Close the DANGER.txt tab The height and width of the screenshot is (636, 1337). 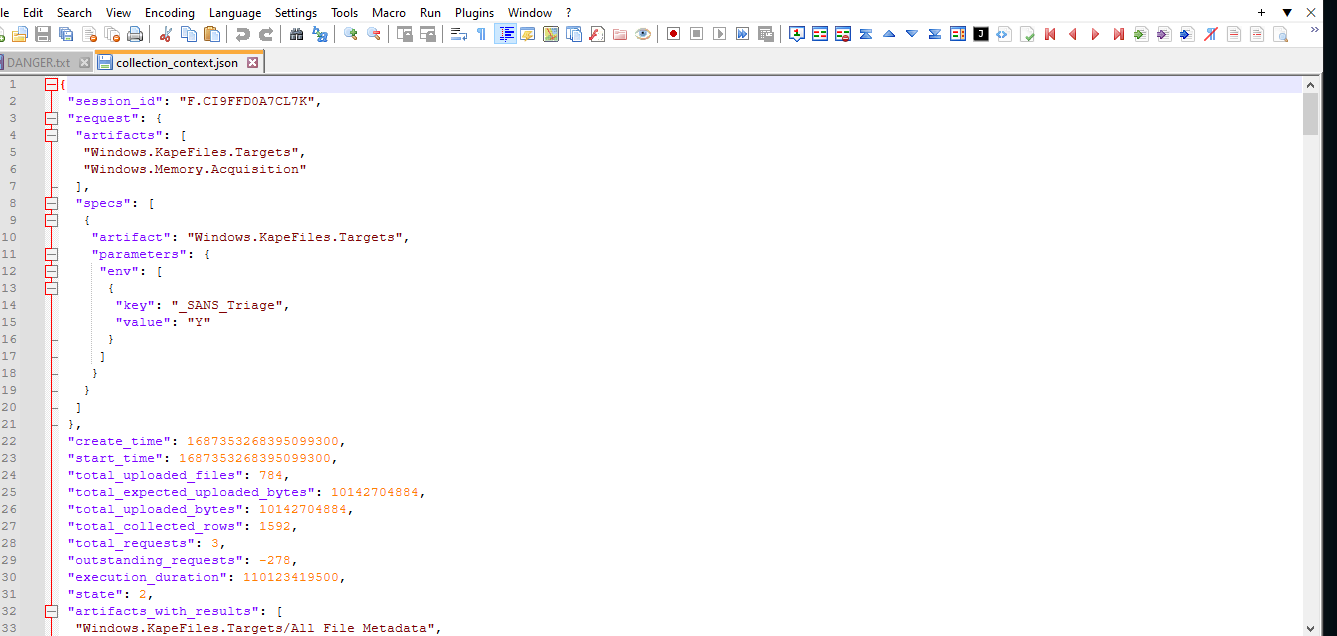tap(84, 63)
